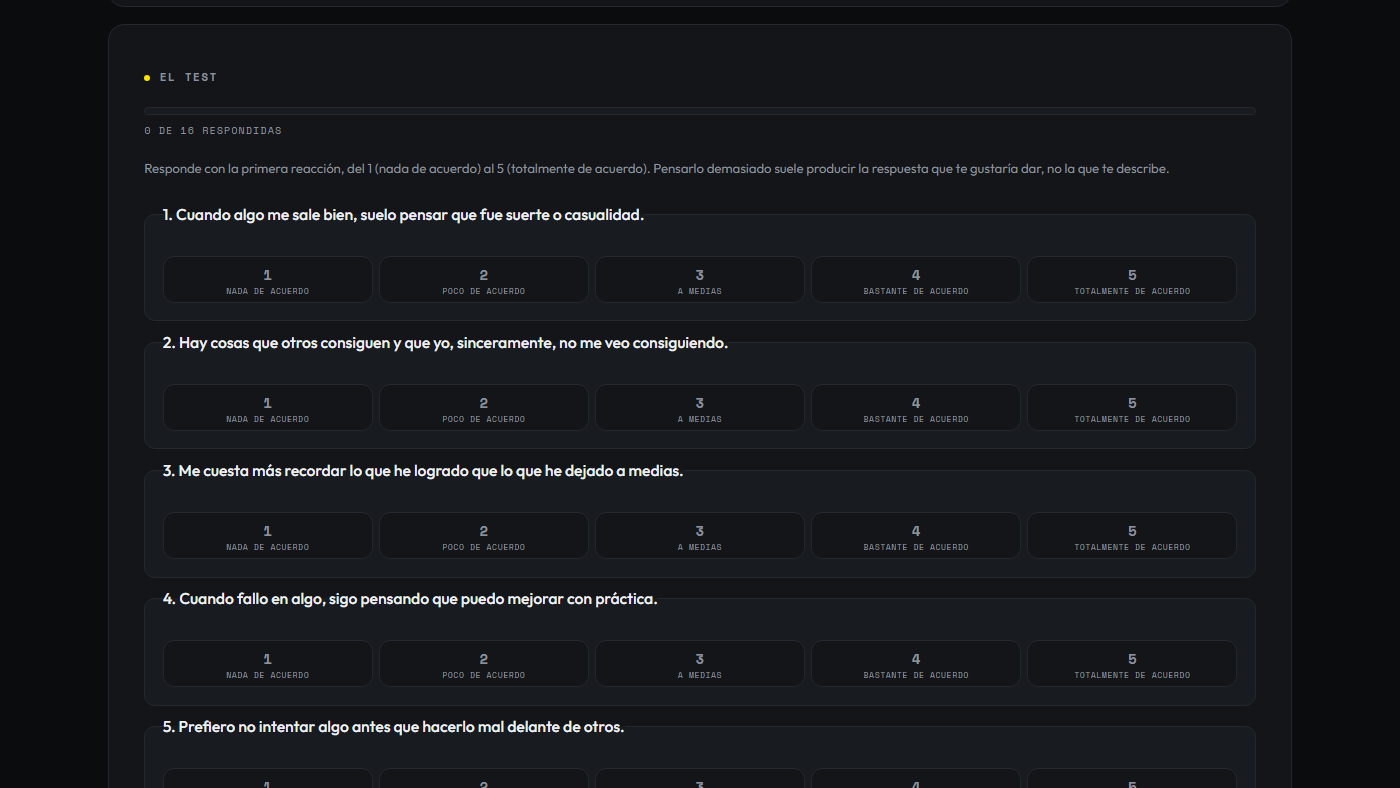Pick 3 A medias for question 1
This screenshot has height=788, width=1400.
click(700, 279)
